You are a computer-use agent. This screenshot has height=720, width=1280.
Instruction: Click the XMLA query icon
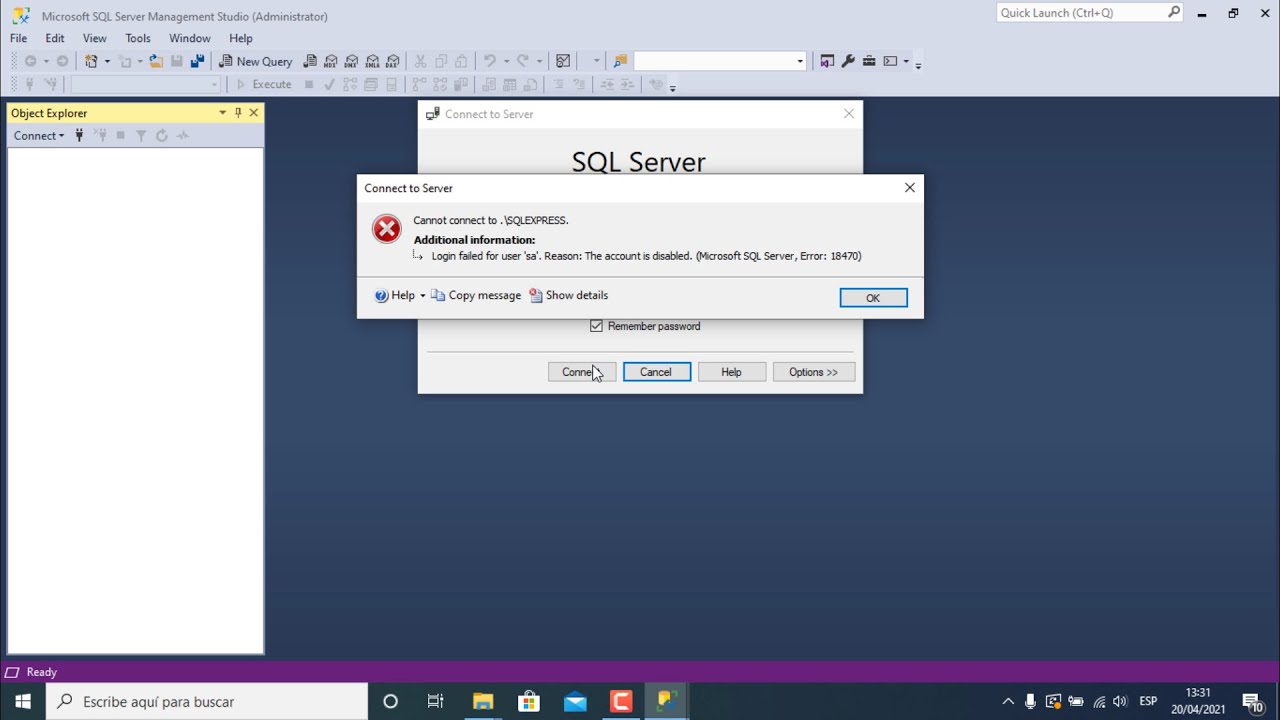pyautogui.click(x=372, y=61)
